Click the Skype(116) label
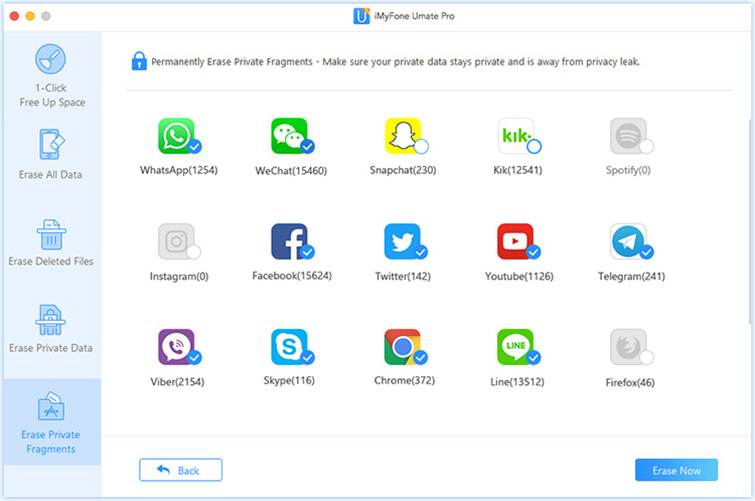 tap(289, 380)
